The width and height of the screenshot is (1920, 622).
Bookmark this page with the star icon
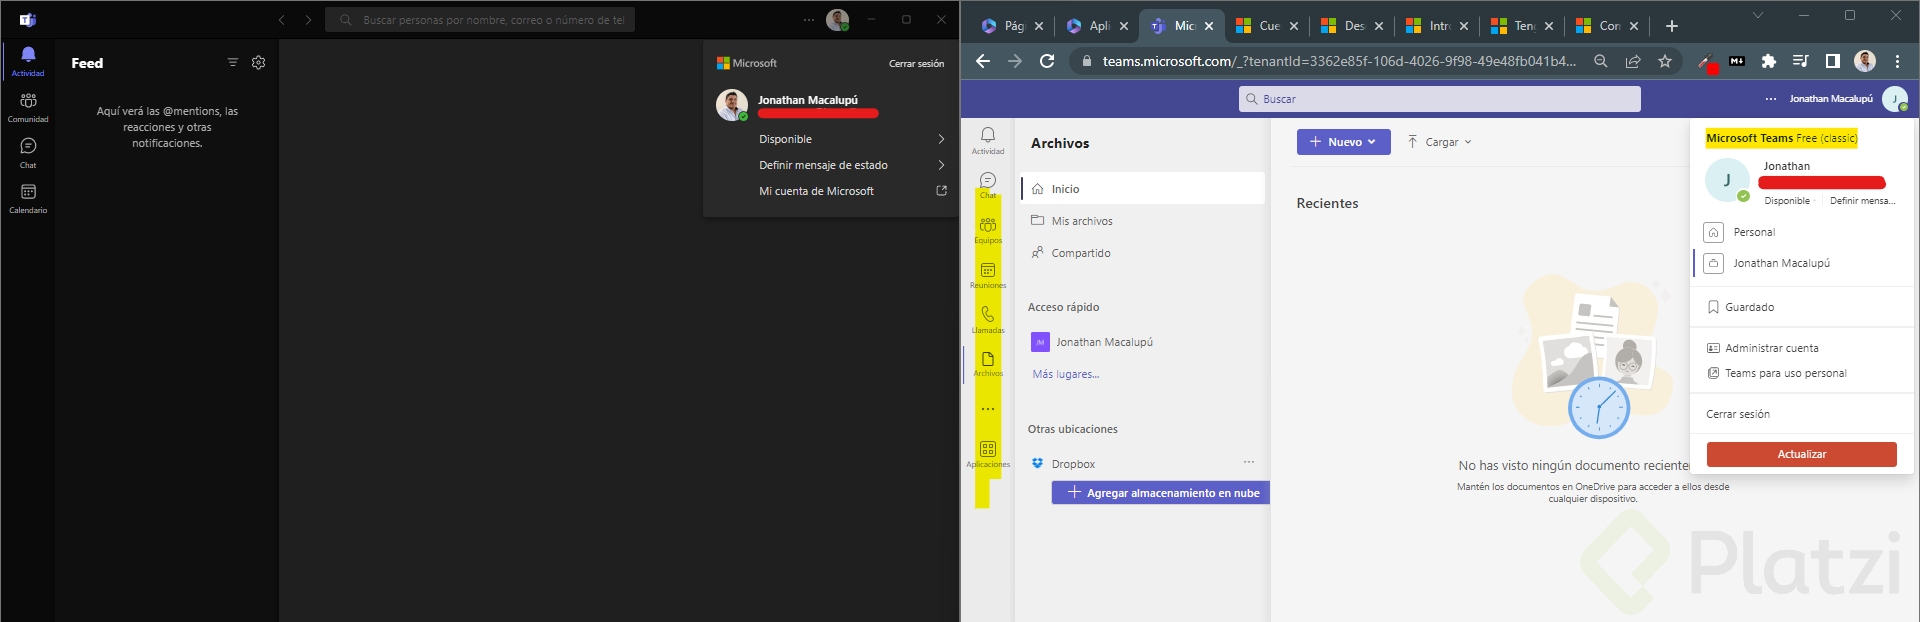click(x=1665, y=61)
